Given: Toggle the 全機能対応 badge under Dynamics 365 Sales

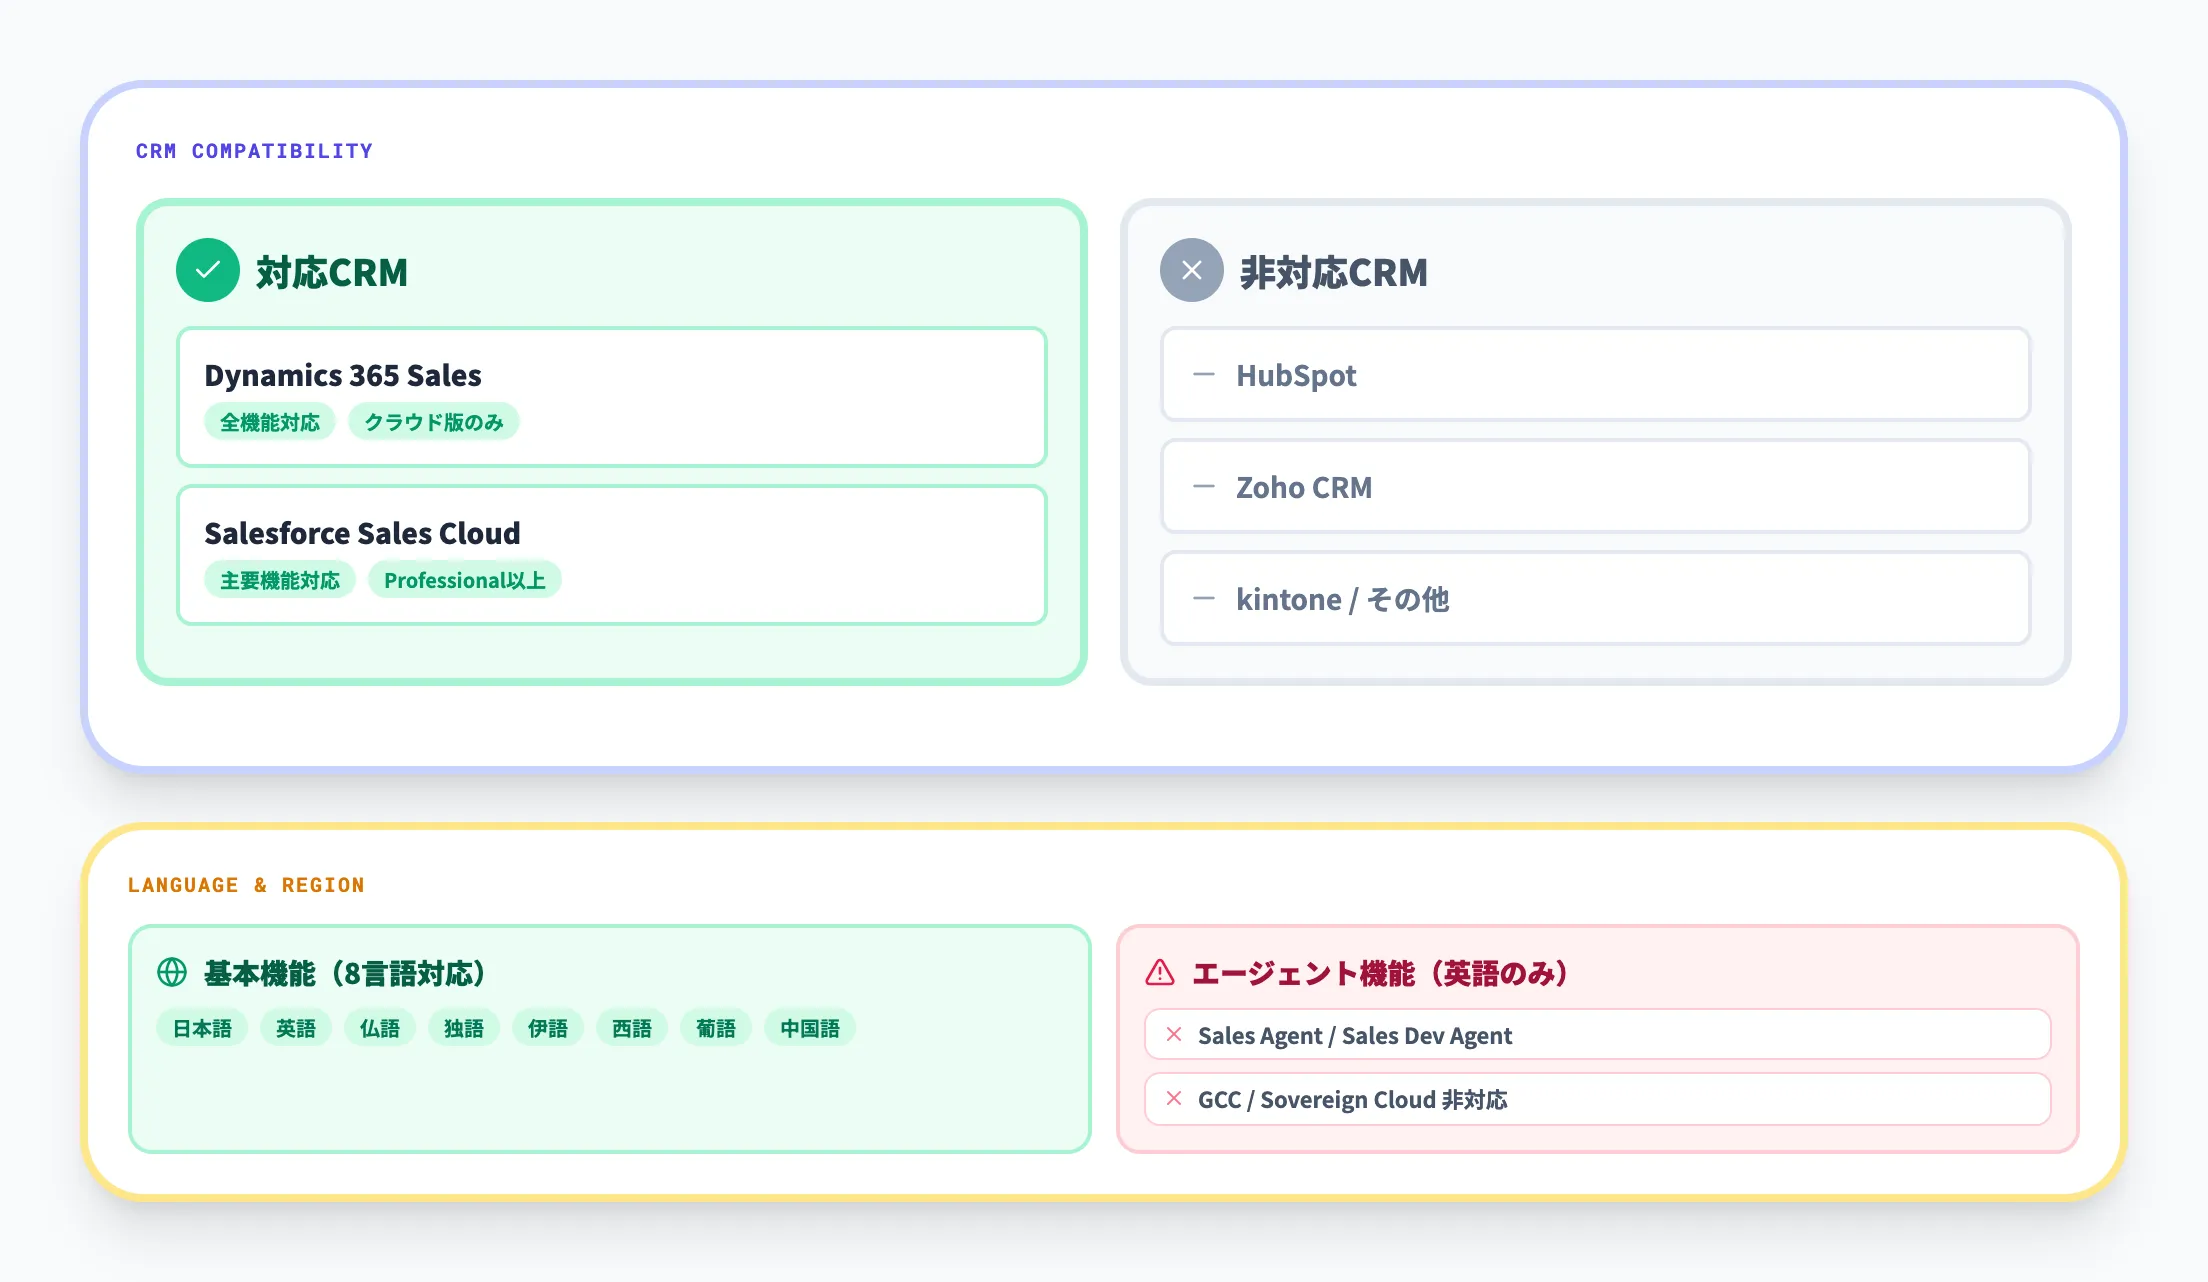Looking at the screenshot, I should 269,421.
